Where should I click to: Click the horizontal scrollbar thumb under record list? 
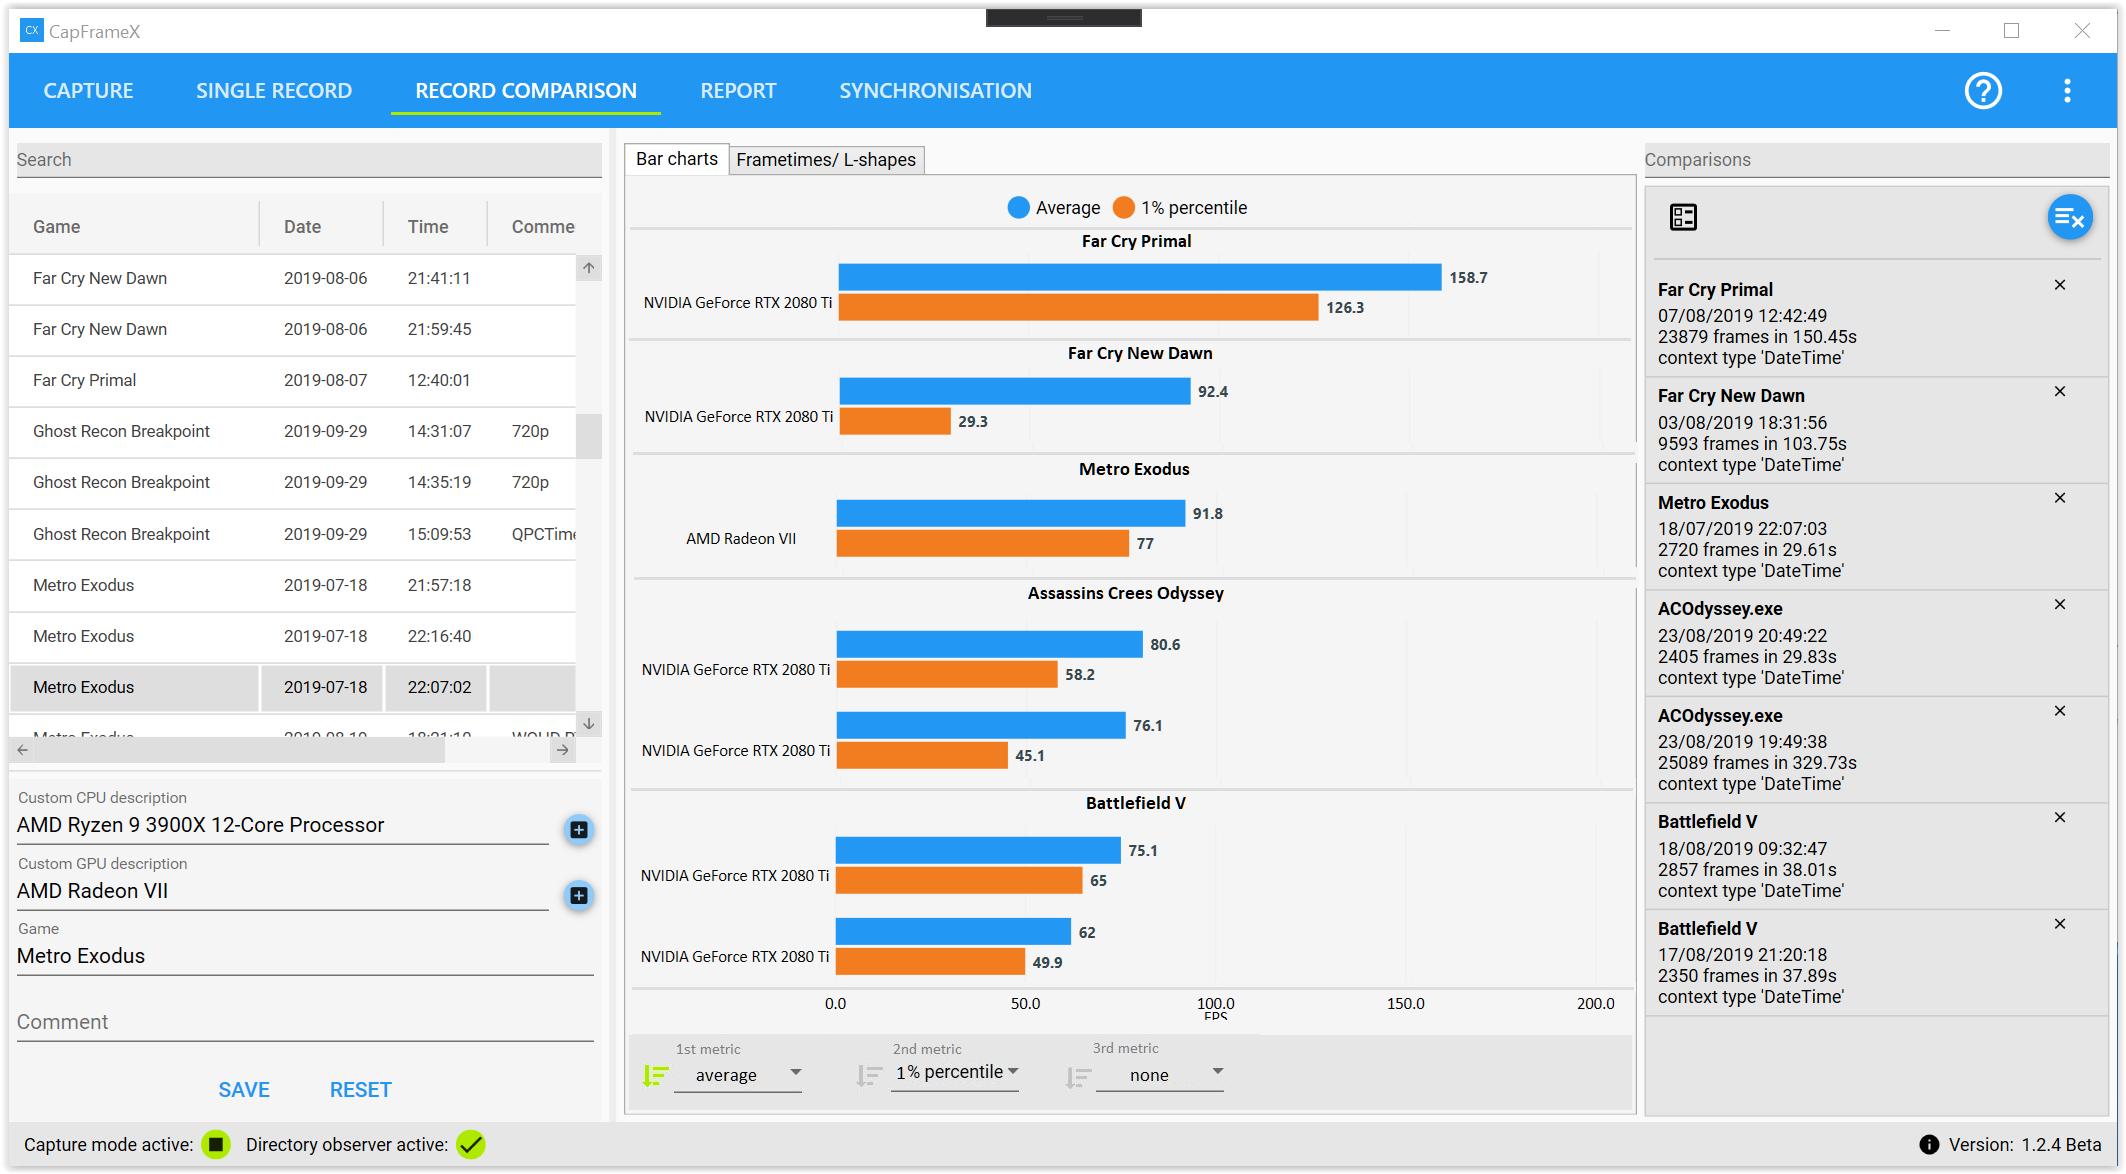[x=240, y=750]
